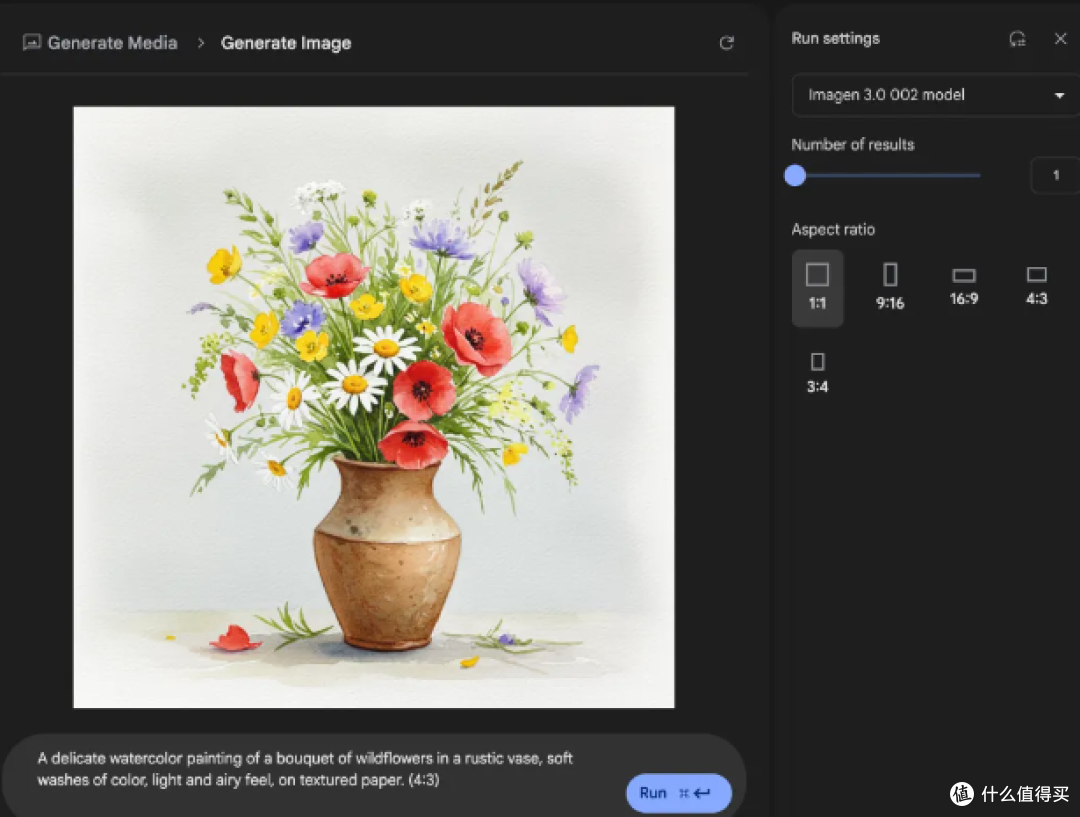
Task: Click the Run settings heading
Action: (835, 39)
